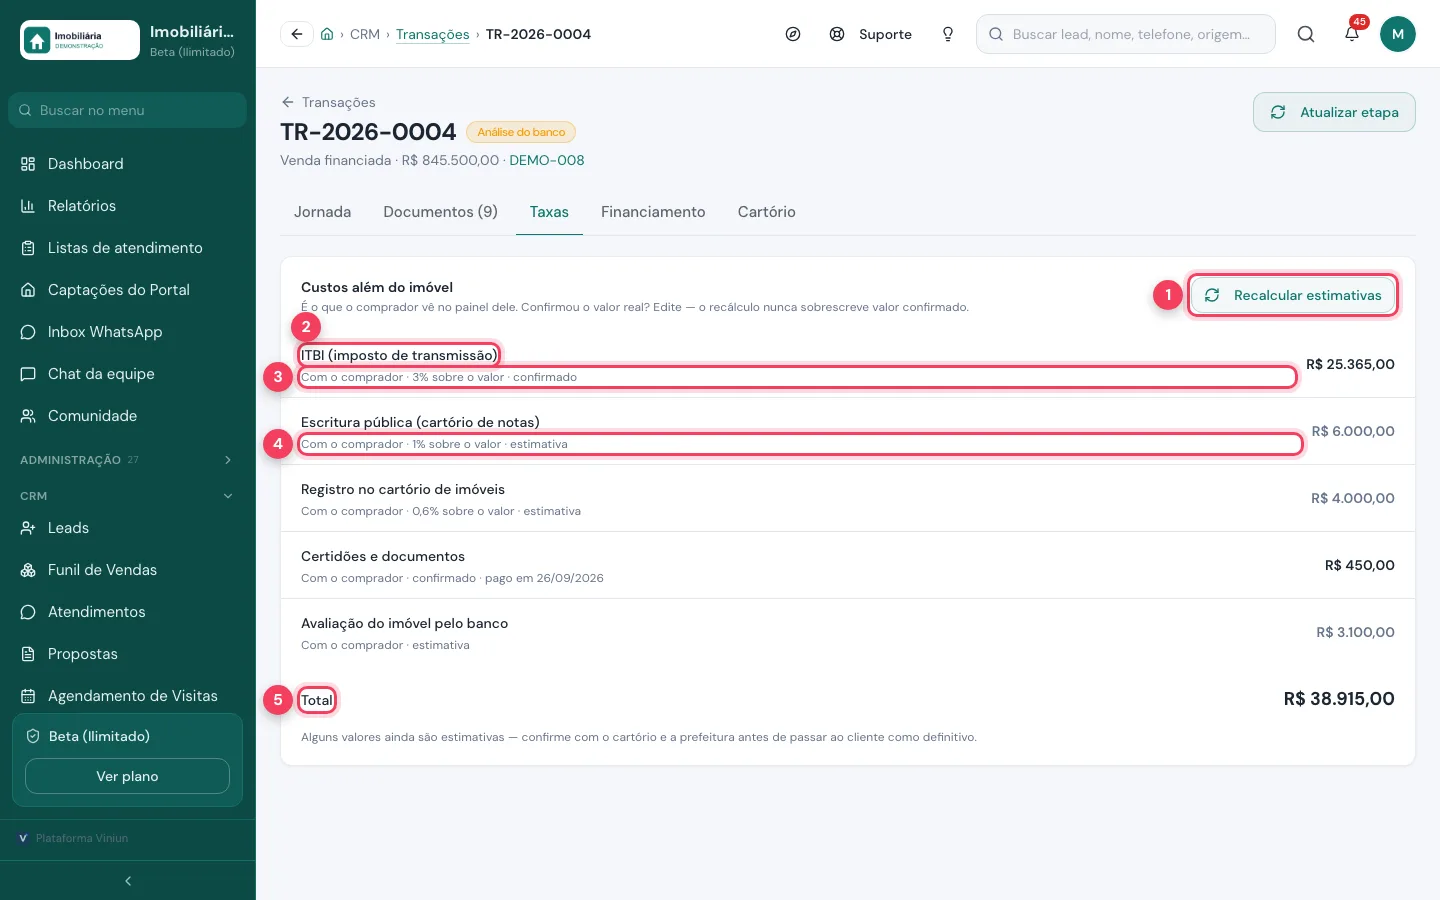Image resolution: width=1440 pixels, height=900 pixels.
Task: Focus the Buscar no menu field
Action: [x=128, y=110]
